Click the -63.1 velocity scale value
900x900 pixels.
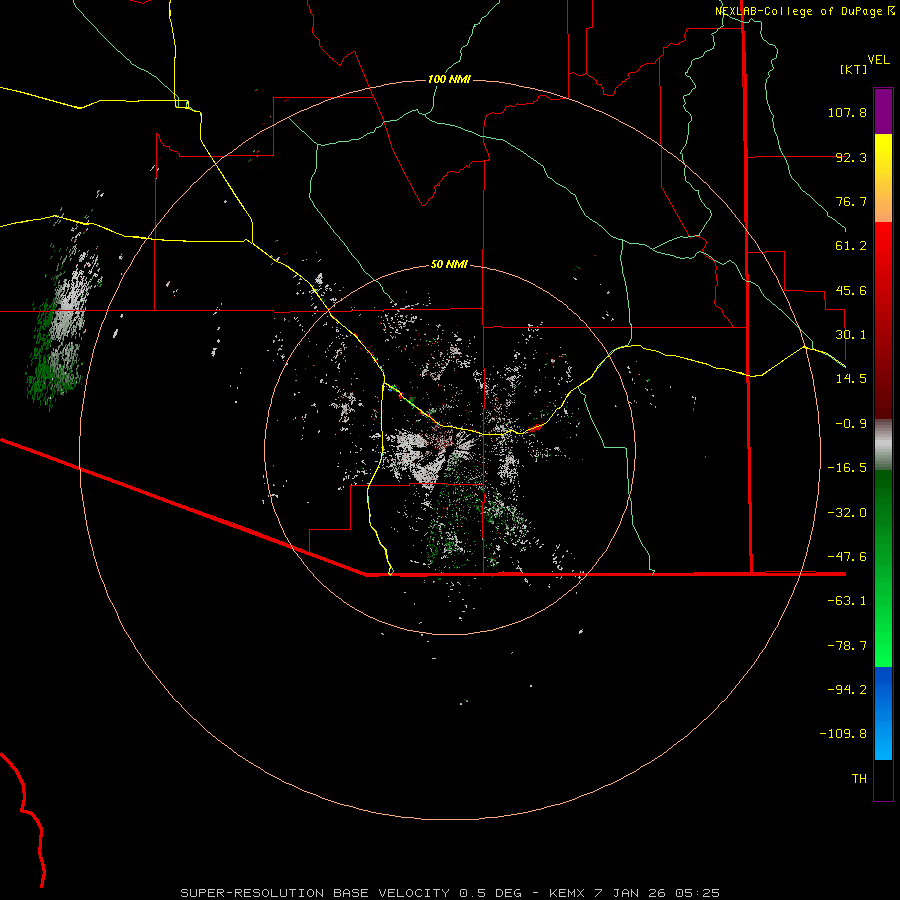pyautogui.click(x=847, y=601)
